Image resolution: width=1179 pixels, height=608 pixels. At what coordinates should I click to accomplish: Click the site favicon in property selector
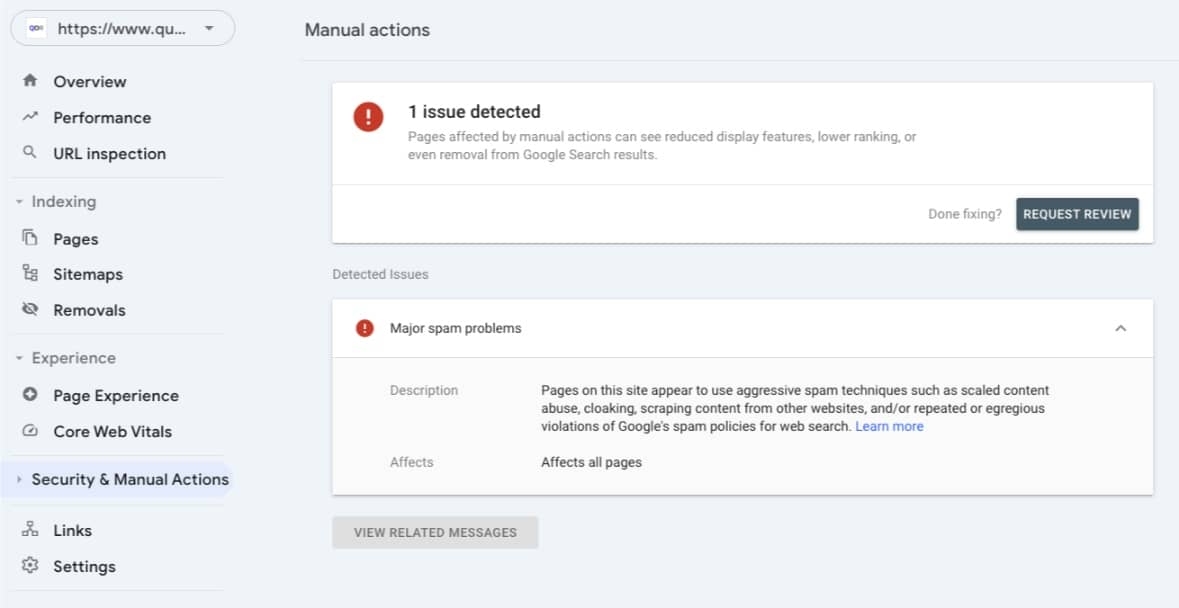(x=35, y=29)
